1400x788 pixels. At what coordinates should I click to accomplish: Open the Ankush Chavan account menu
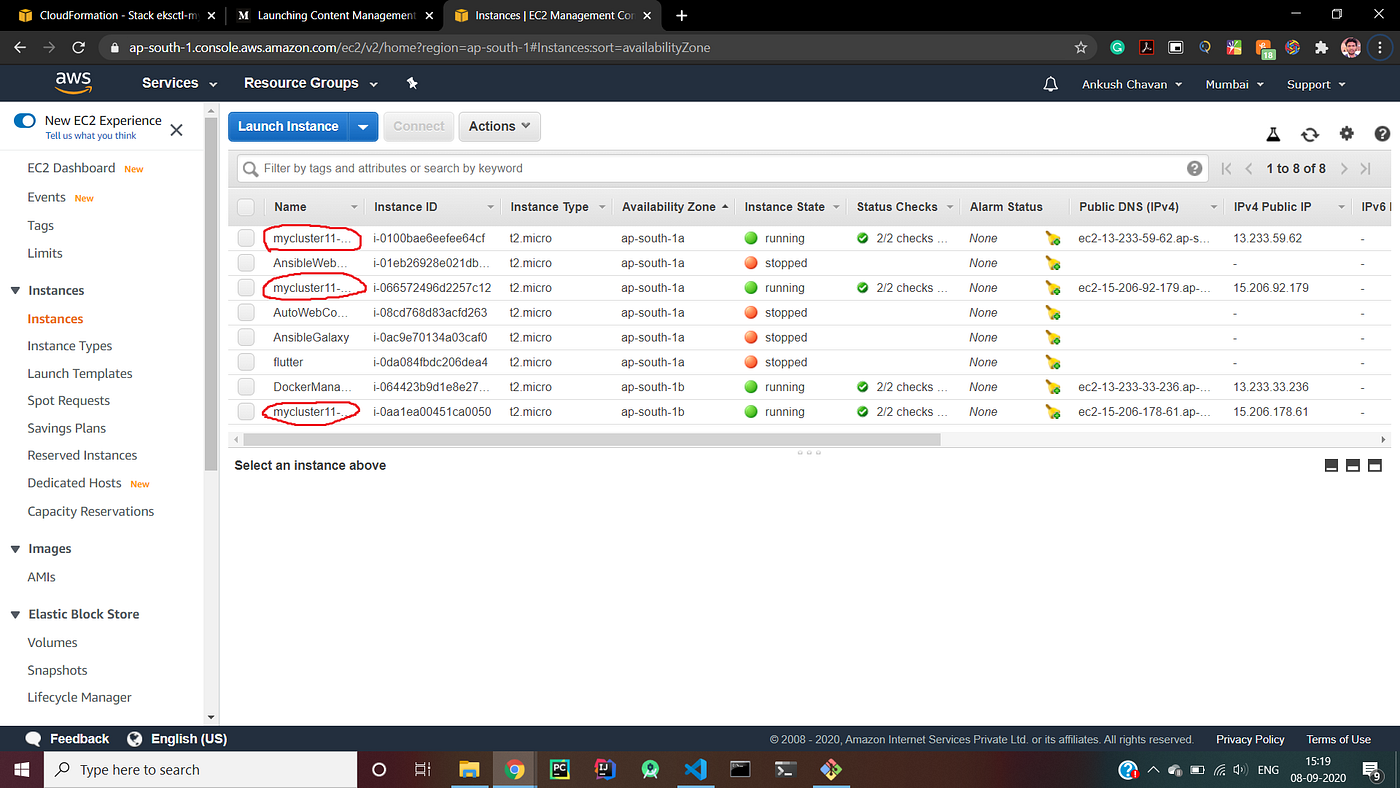pyautogui.click(x=1132, y=85)
